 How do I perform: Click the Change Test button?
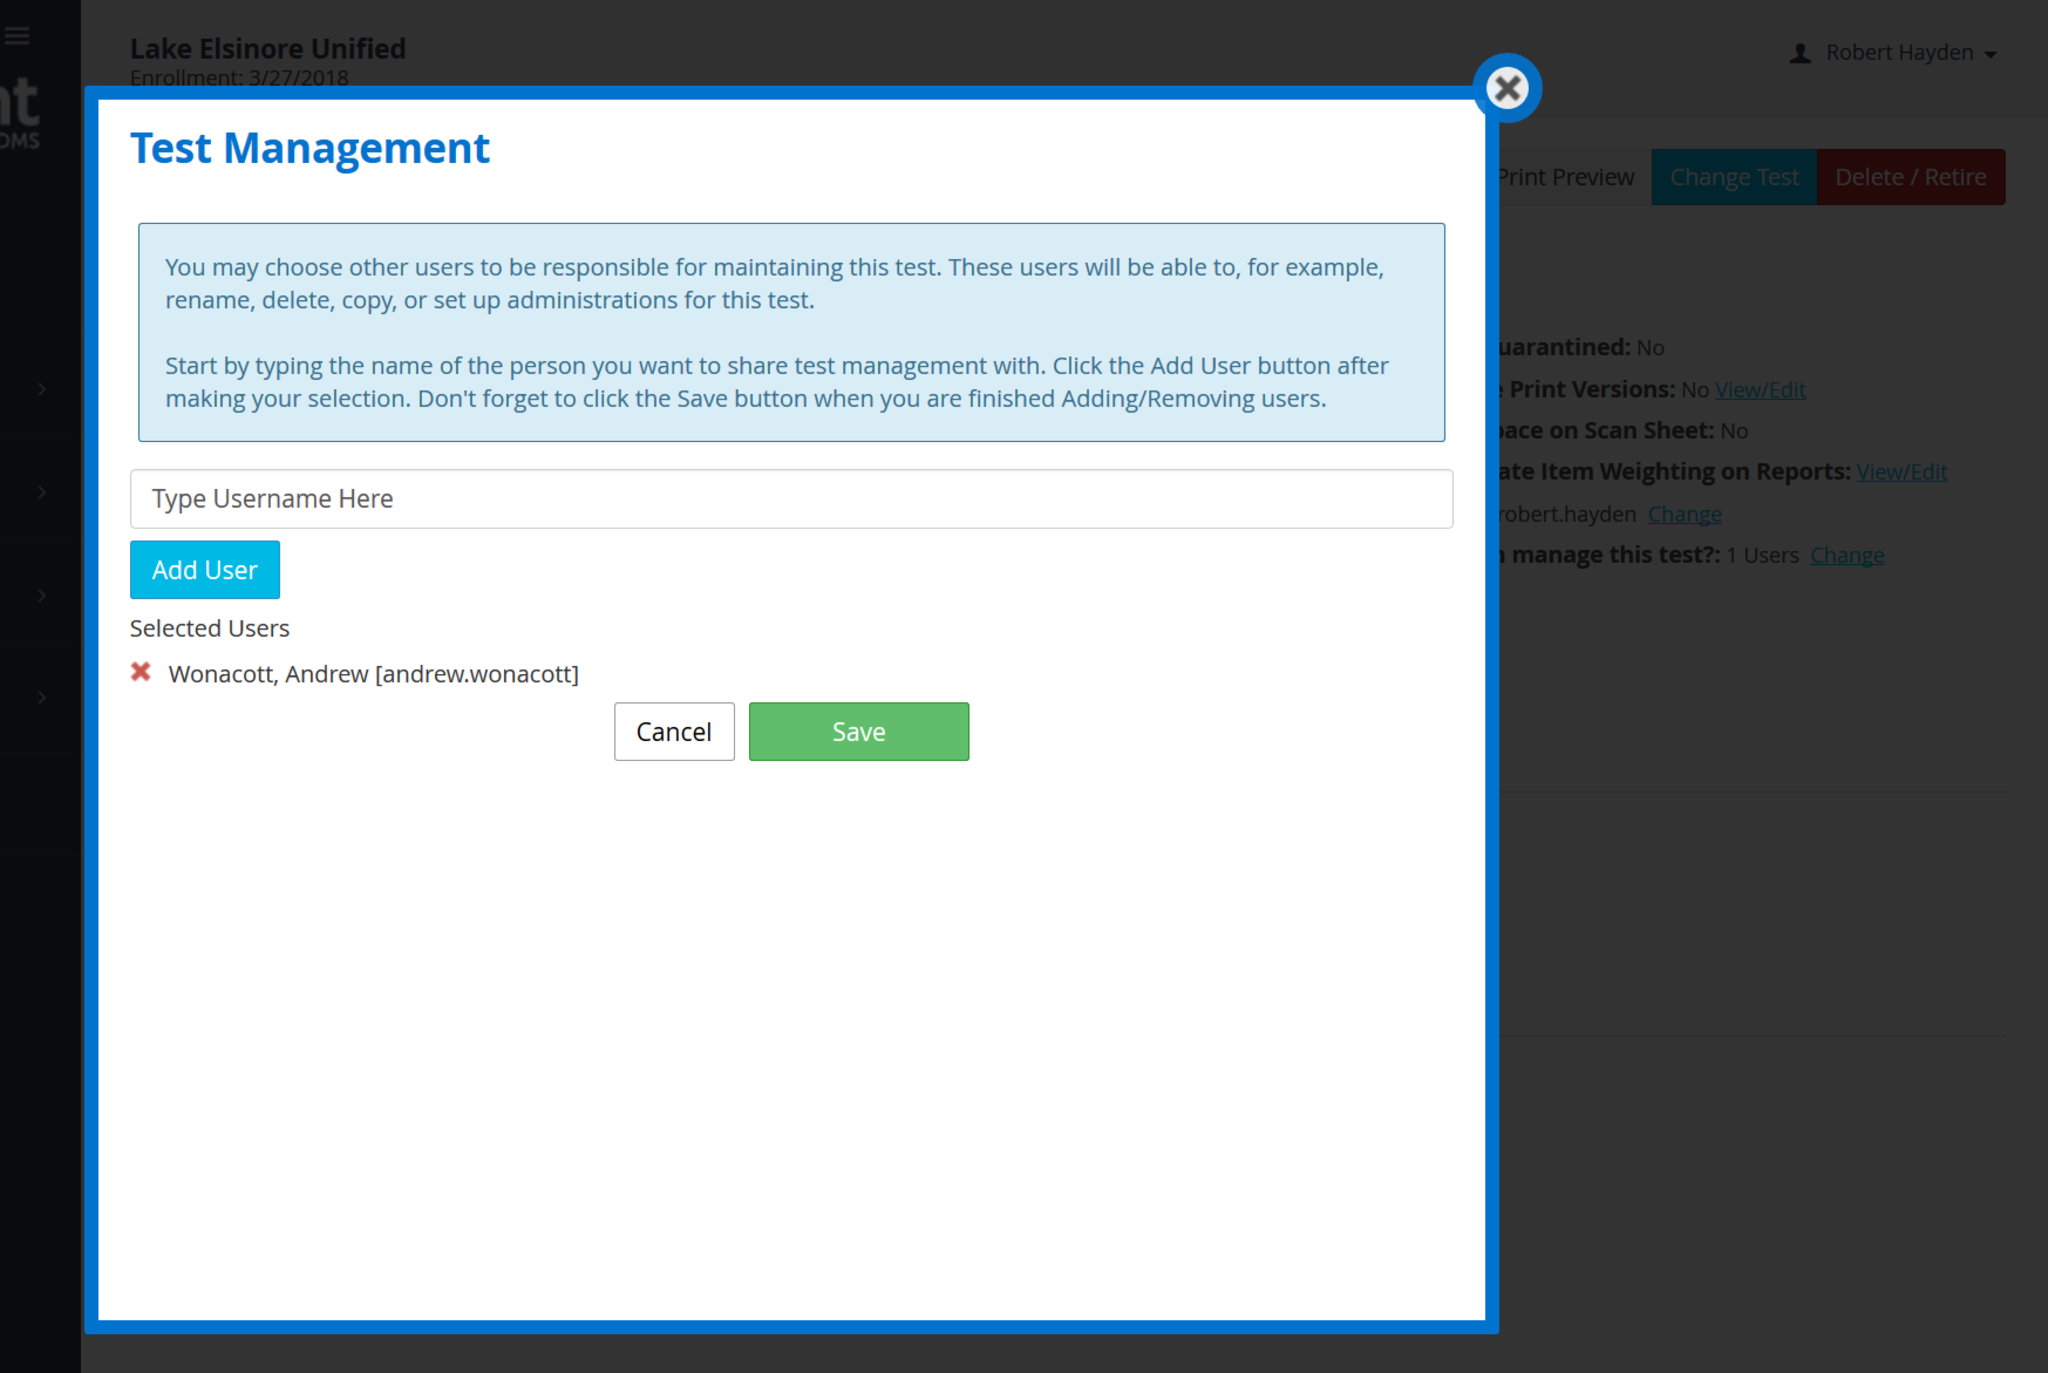[1733, 177]
